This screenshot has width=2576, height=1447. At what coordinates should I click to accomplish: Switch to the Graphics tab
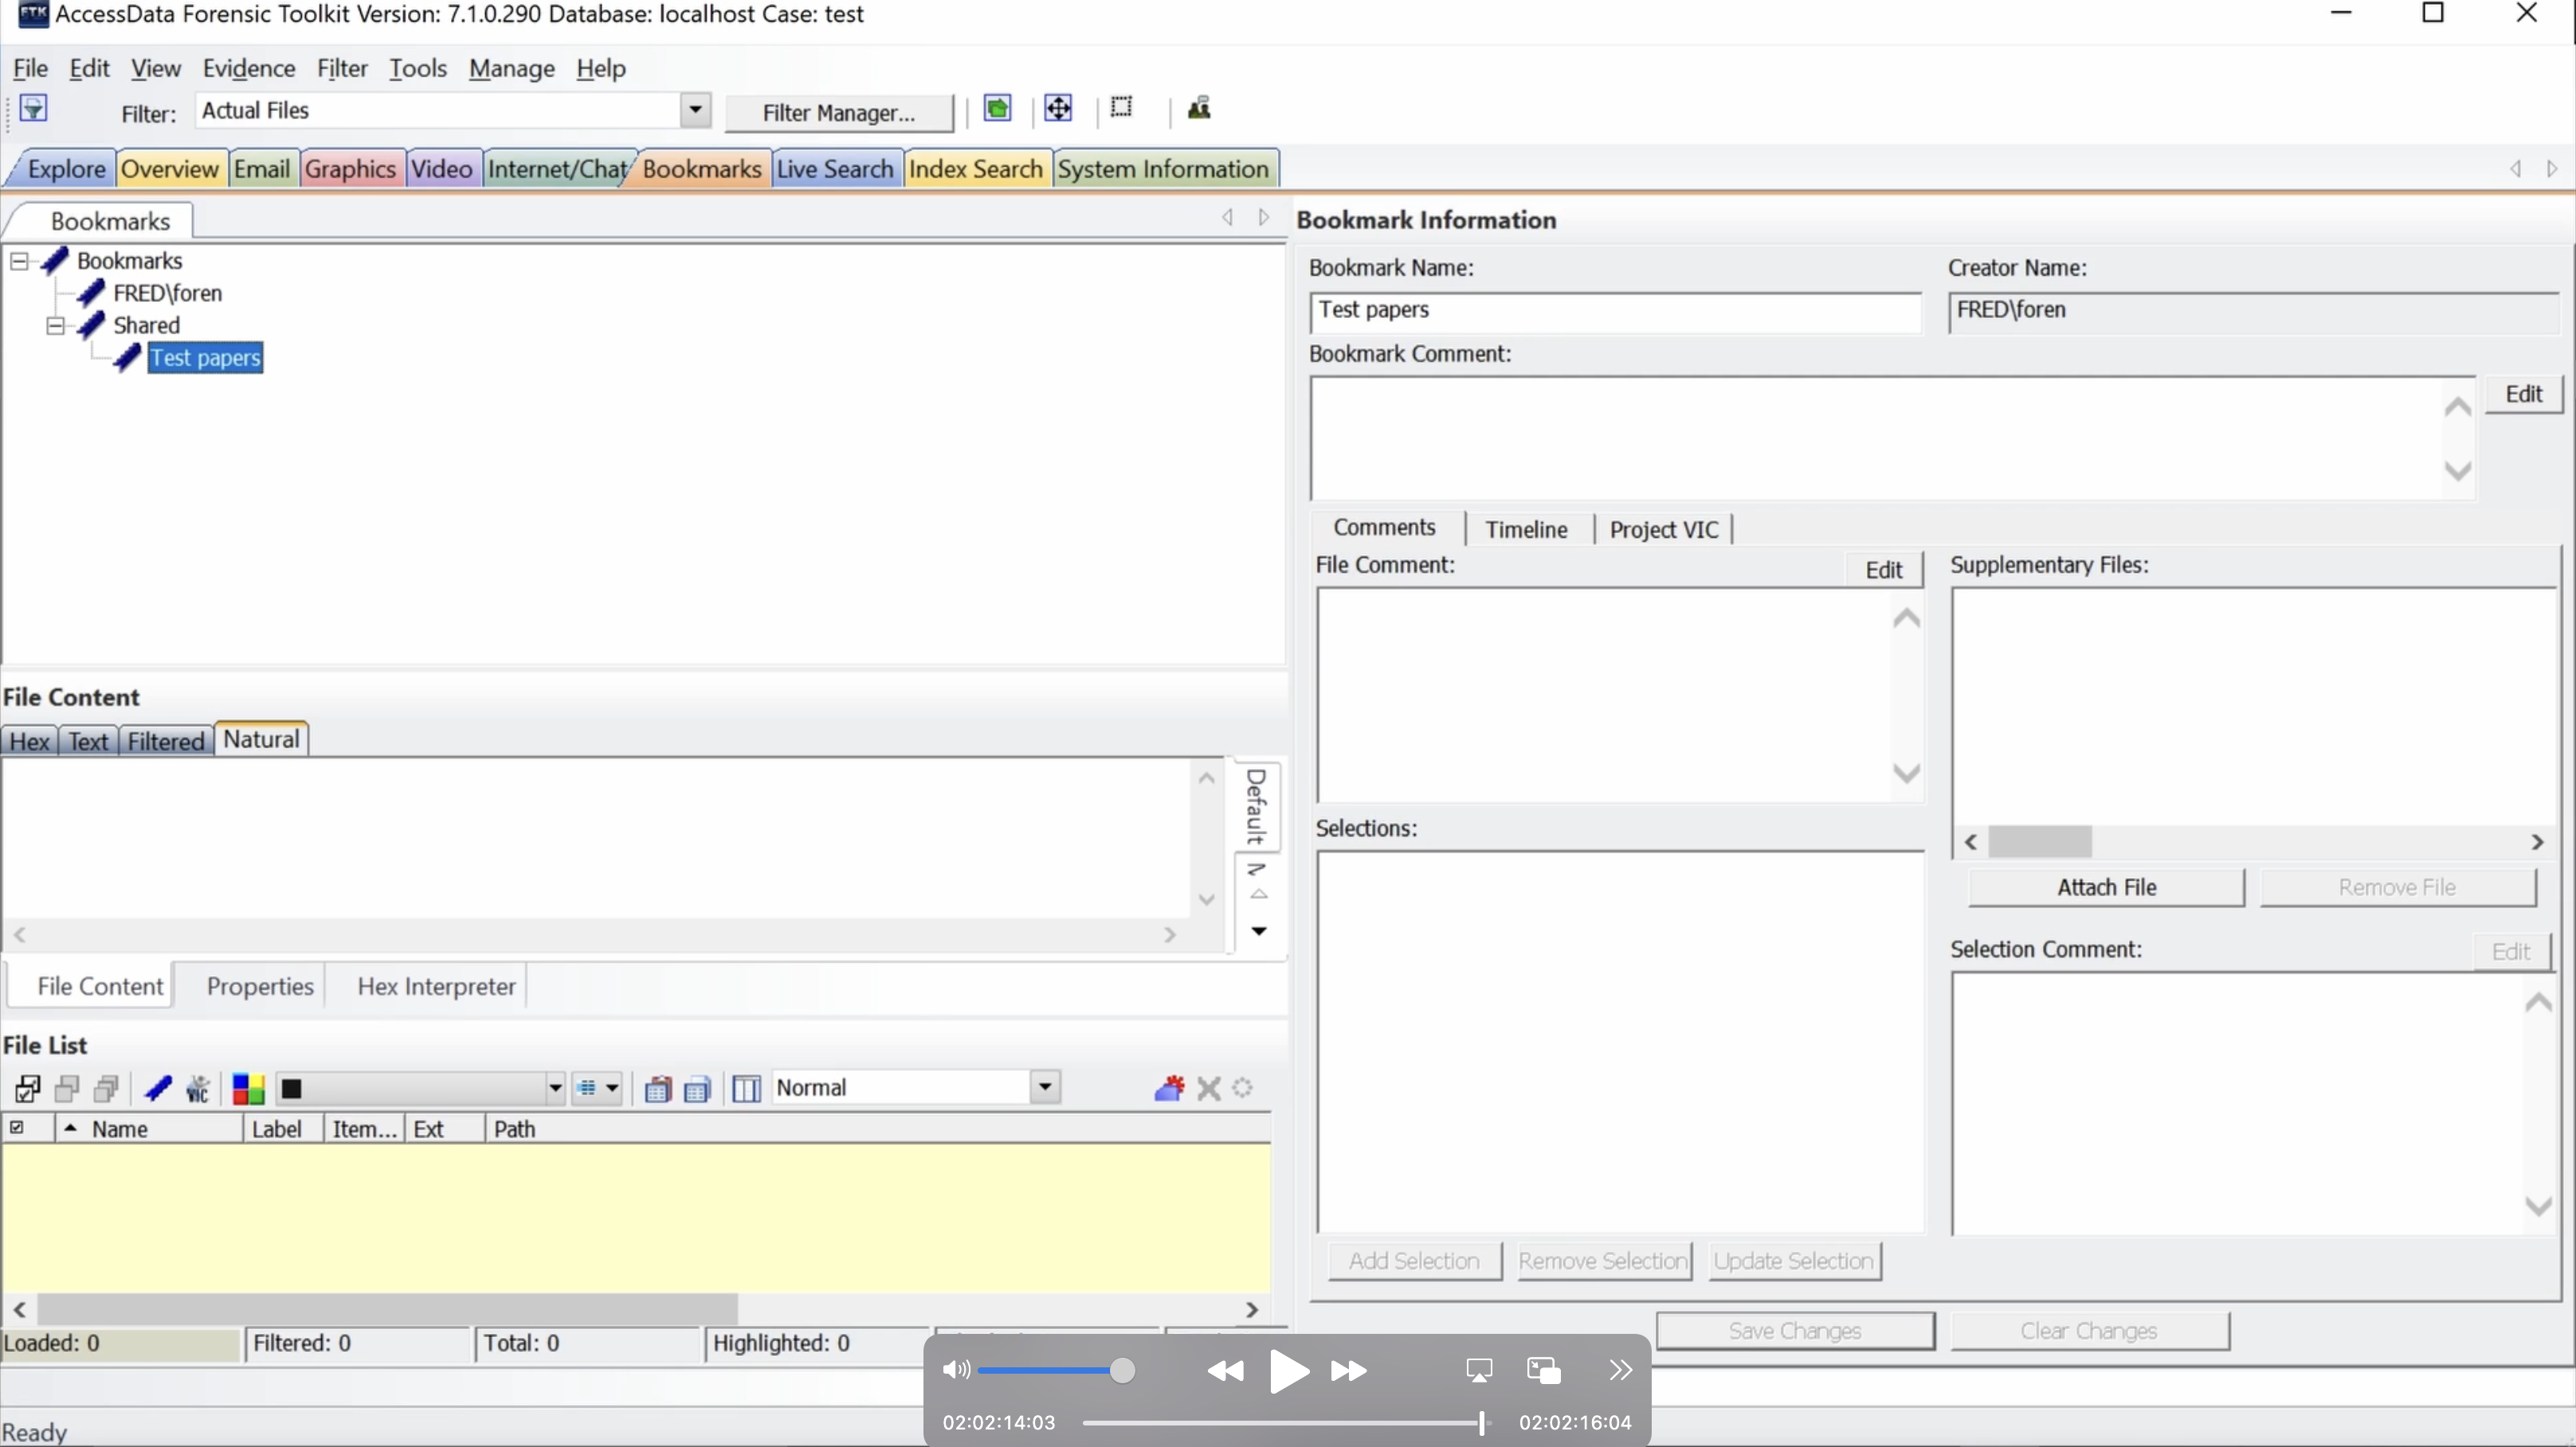point(350,169)
